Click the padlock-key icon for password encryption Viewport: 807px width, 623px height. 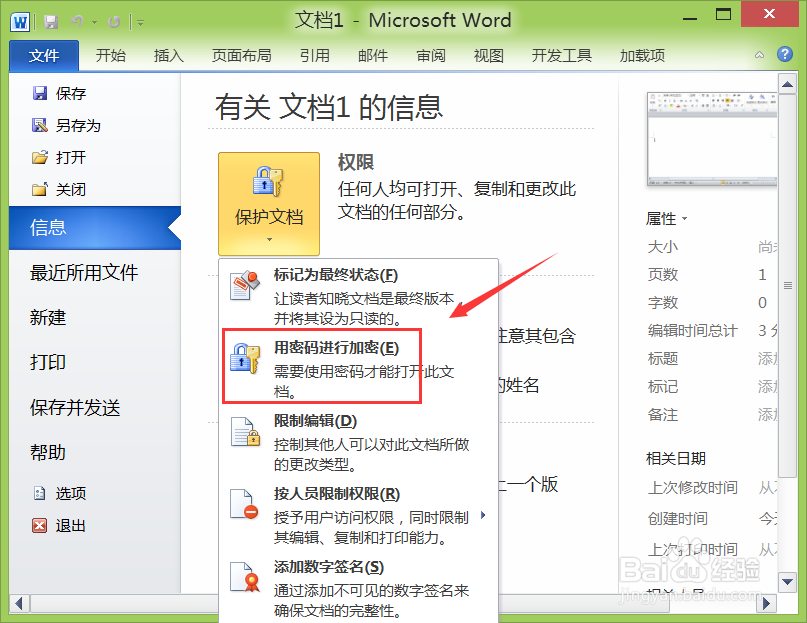click(x=245, y=358)
